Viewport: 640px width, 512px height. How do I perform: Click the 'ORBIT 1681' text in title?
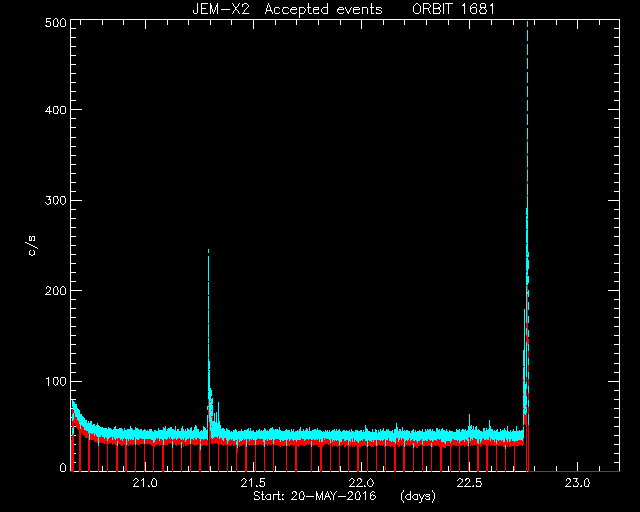point(453,9)
